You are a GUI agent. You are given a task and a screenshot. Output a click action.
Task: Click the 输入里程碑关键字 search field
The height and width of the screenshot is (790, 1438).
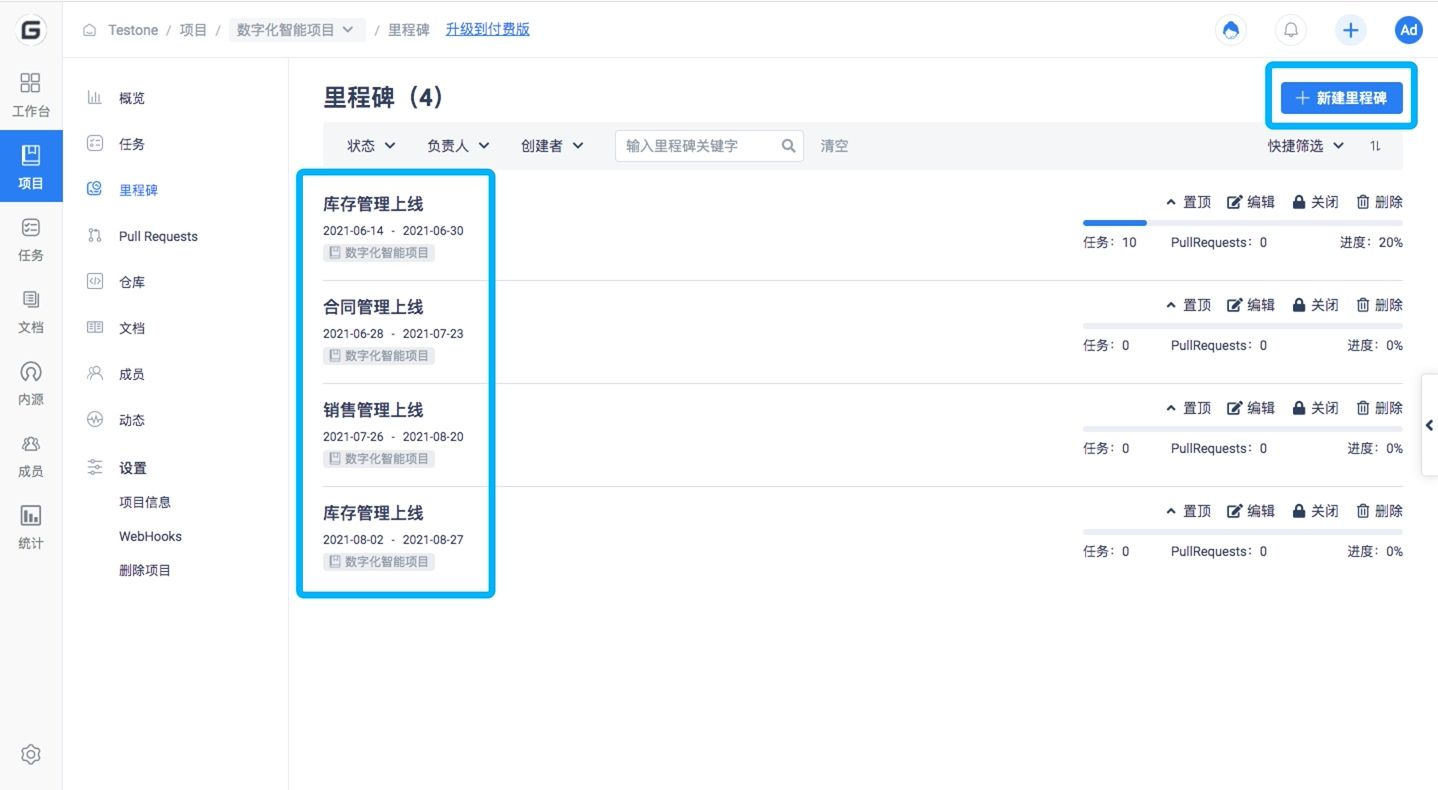tap(710, 146)
